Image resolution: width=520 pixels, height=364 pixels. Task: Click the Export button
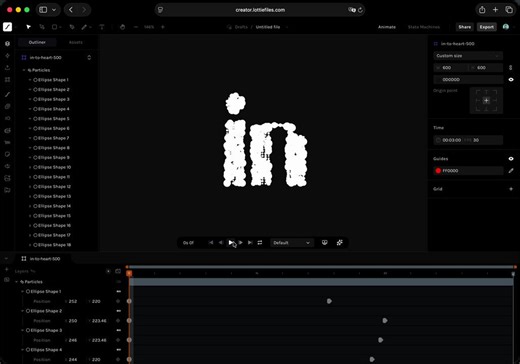click(487, 27)
